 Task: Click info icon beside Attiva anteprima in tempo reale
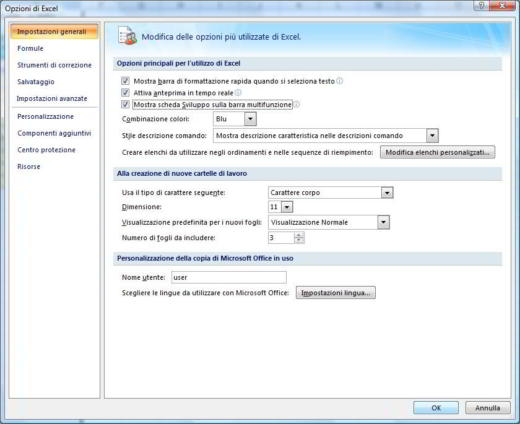[238, 93]
